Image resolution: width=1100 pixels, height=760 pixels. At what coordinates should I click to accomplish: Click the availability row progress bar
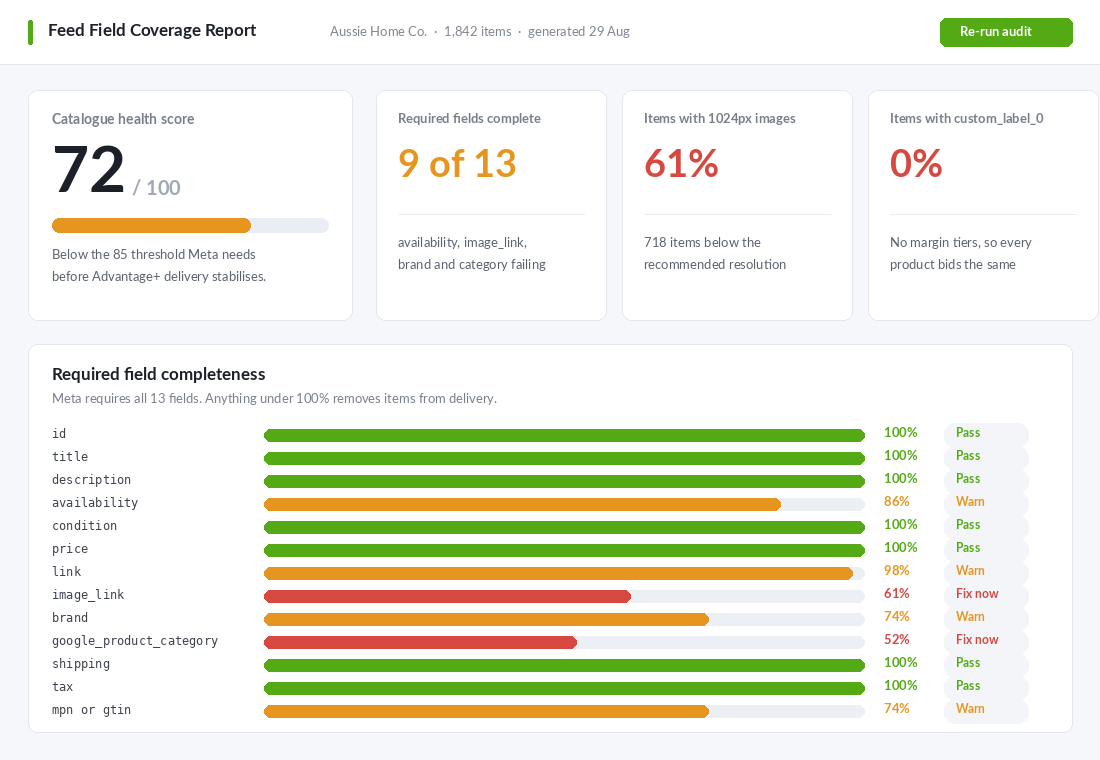tap(564, 505)
